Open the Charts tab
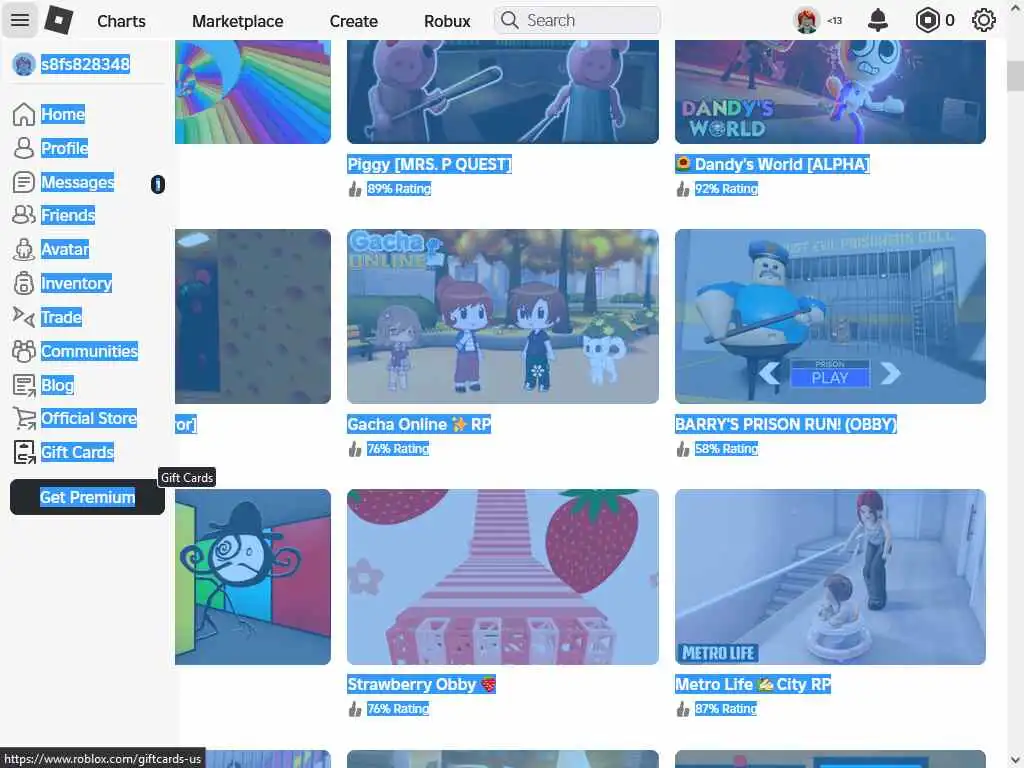Image resolution: width=1024 pixels, height=768 pixels. point(121,21)
